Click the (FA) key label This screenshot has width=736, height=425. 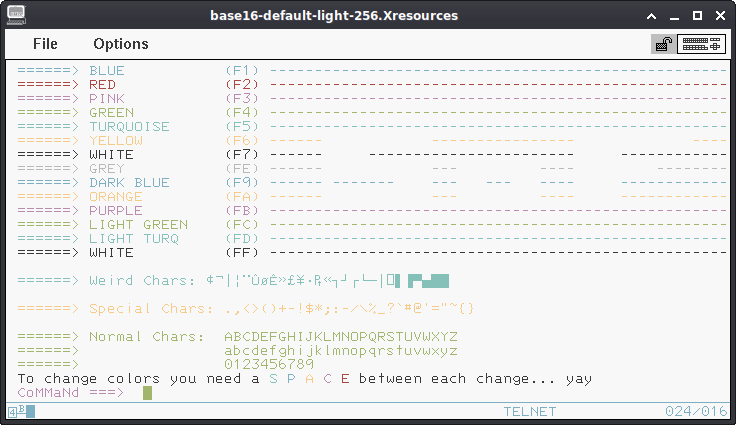[x=242, y=197]
